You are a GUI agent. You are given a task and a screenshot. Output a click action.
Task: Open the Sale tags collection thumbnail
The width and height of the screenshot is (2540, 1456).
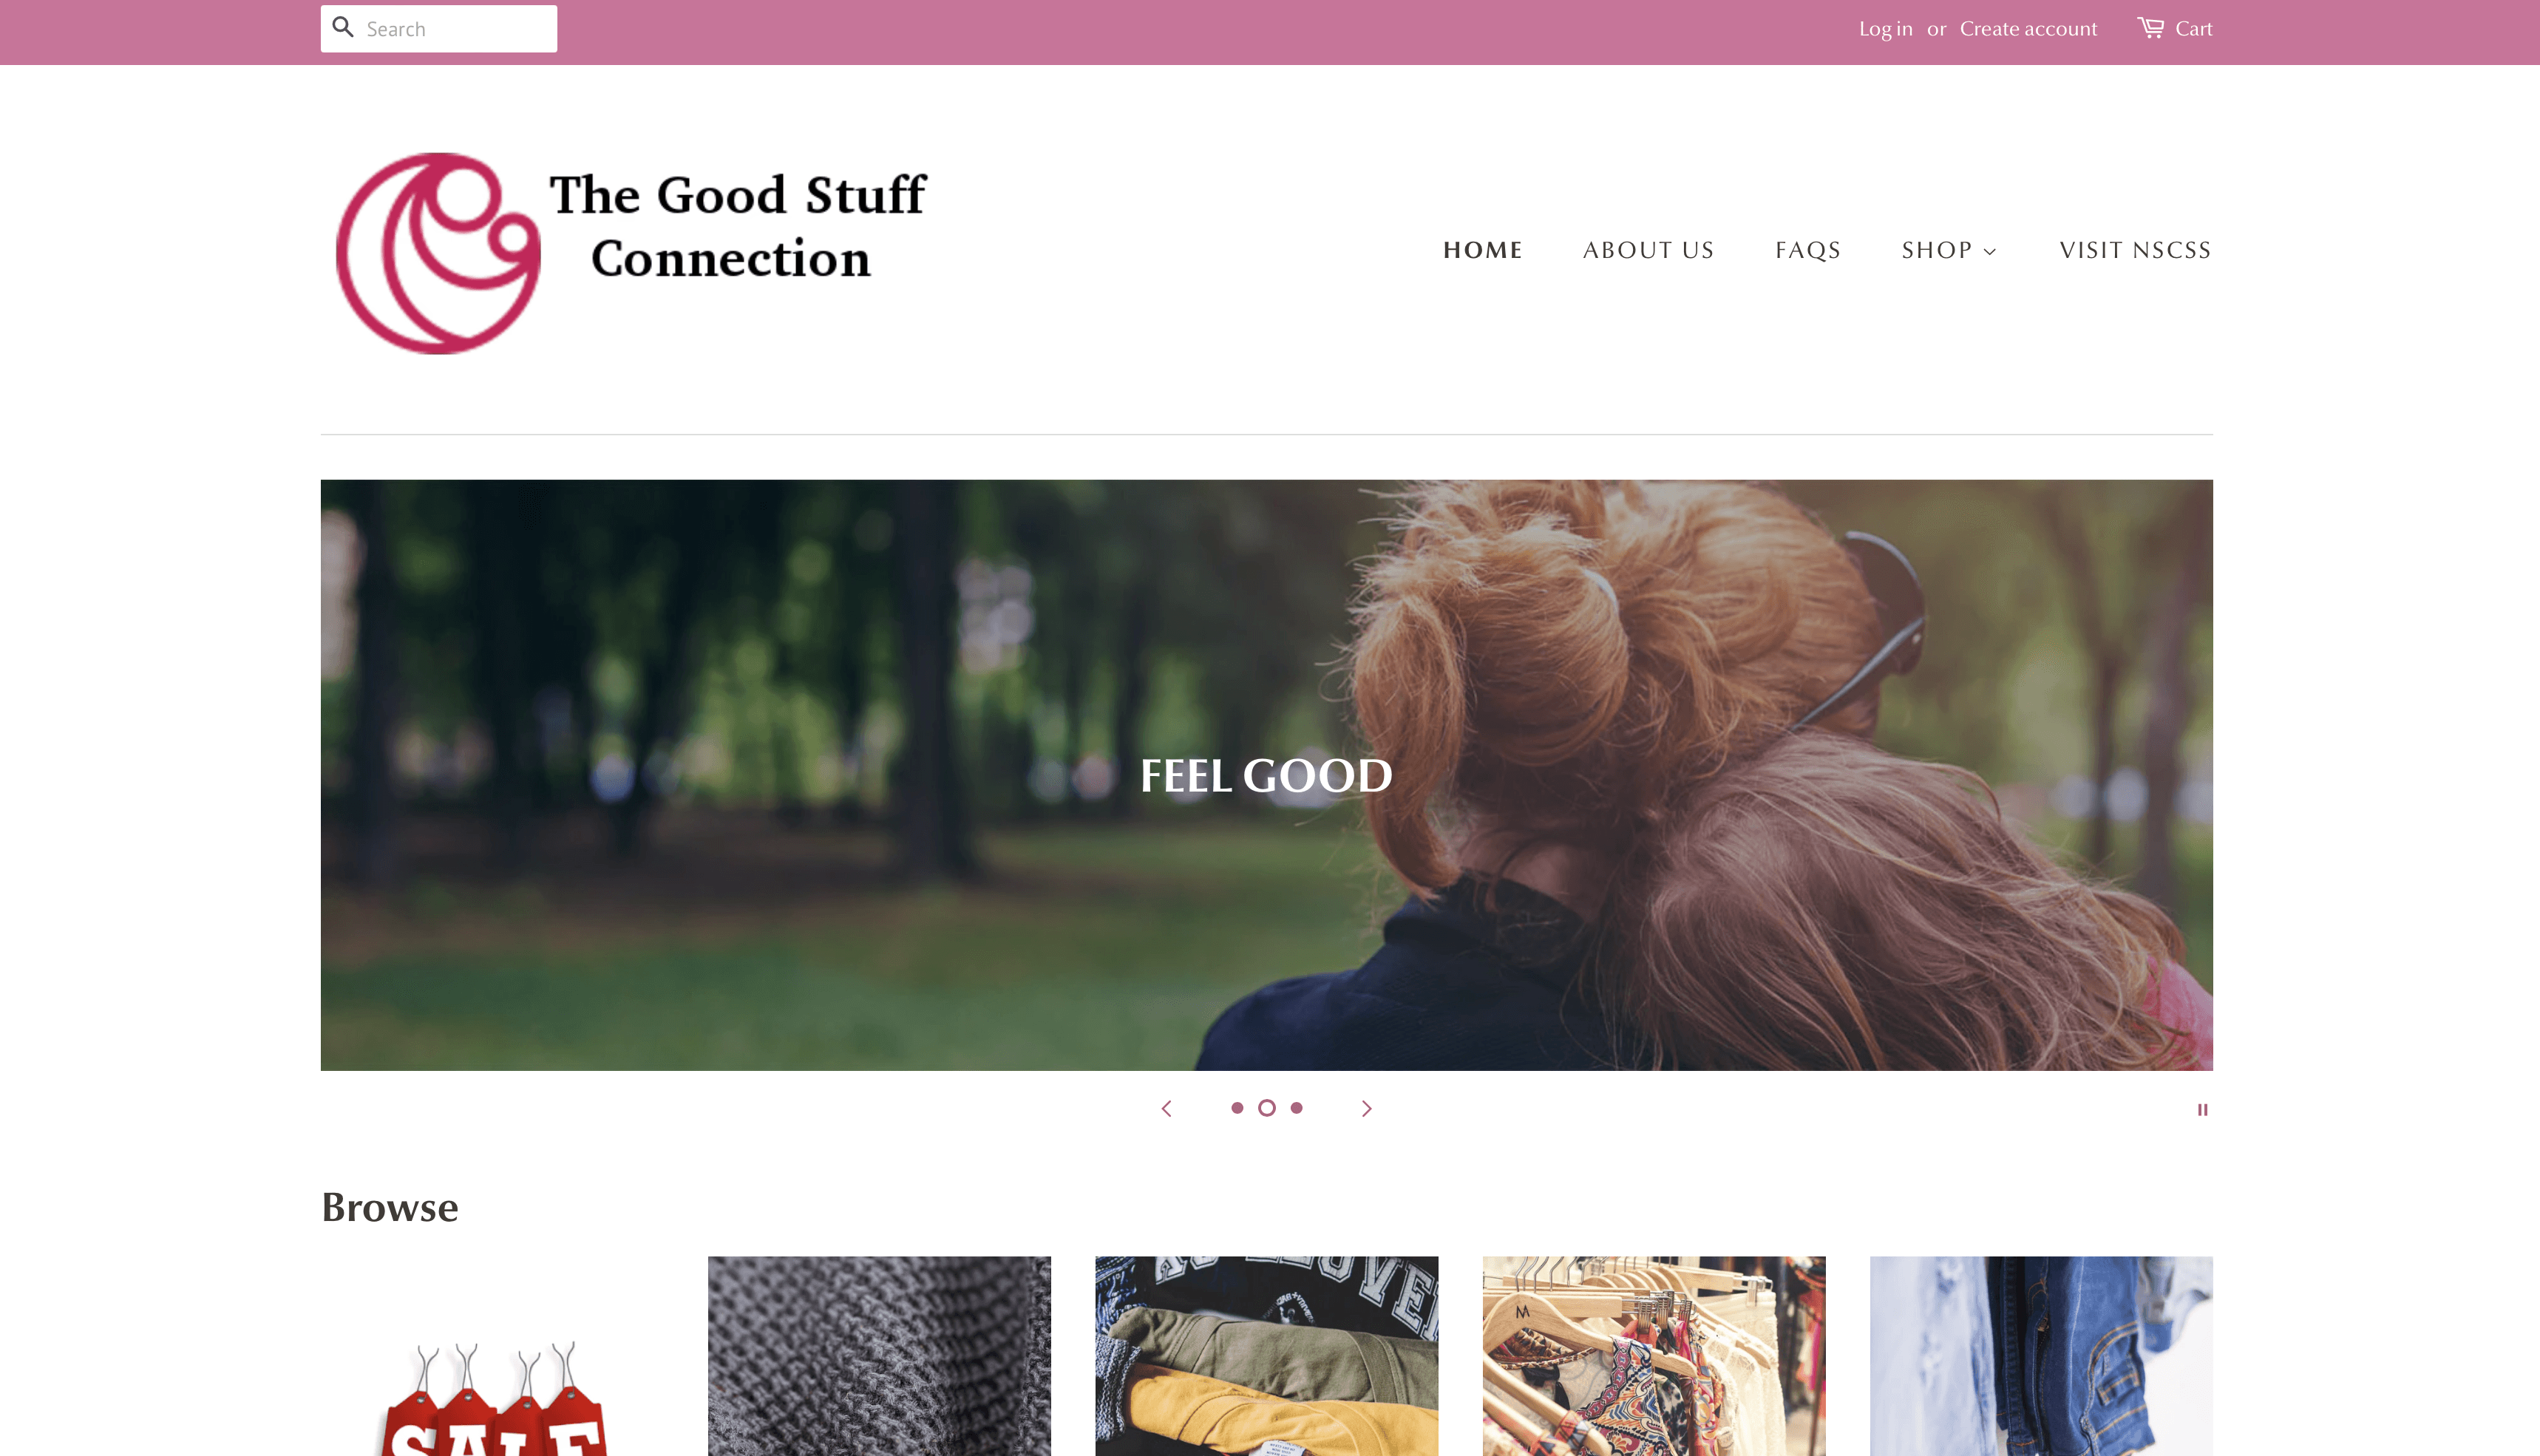(492, 1356)
